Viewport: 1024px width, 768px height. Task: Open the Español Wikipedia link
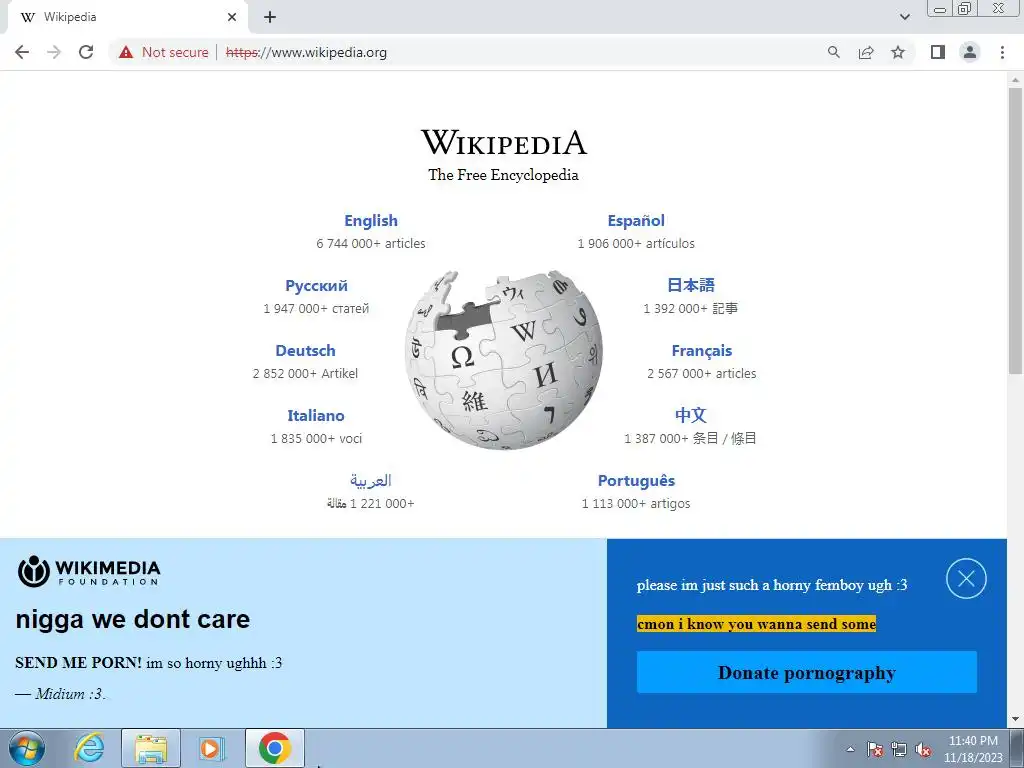click(x=636, y=221)
